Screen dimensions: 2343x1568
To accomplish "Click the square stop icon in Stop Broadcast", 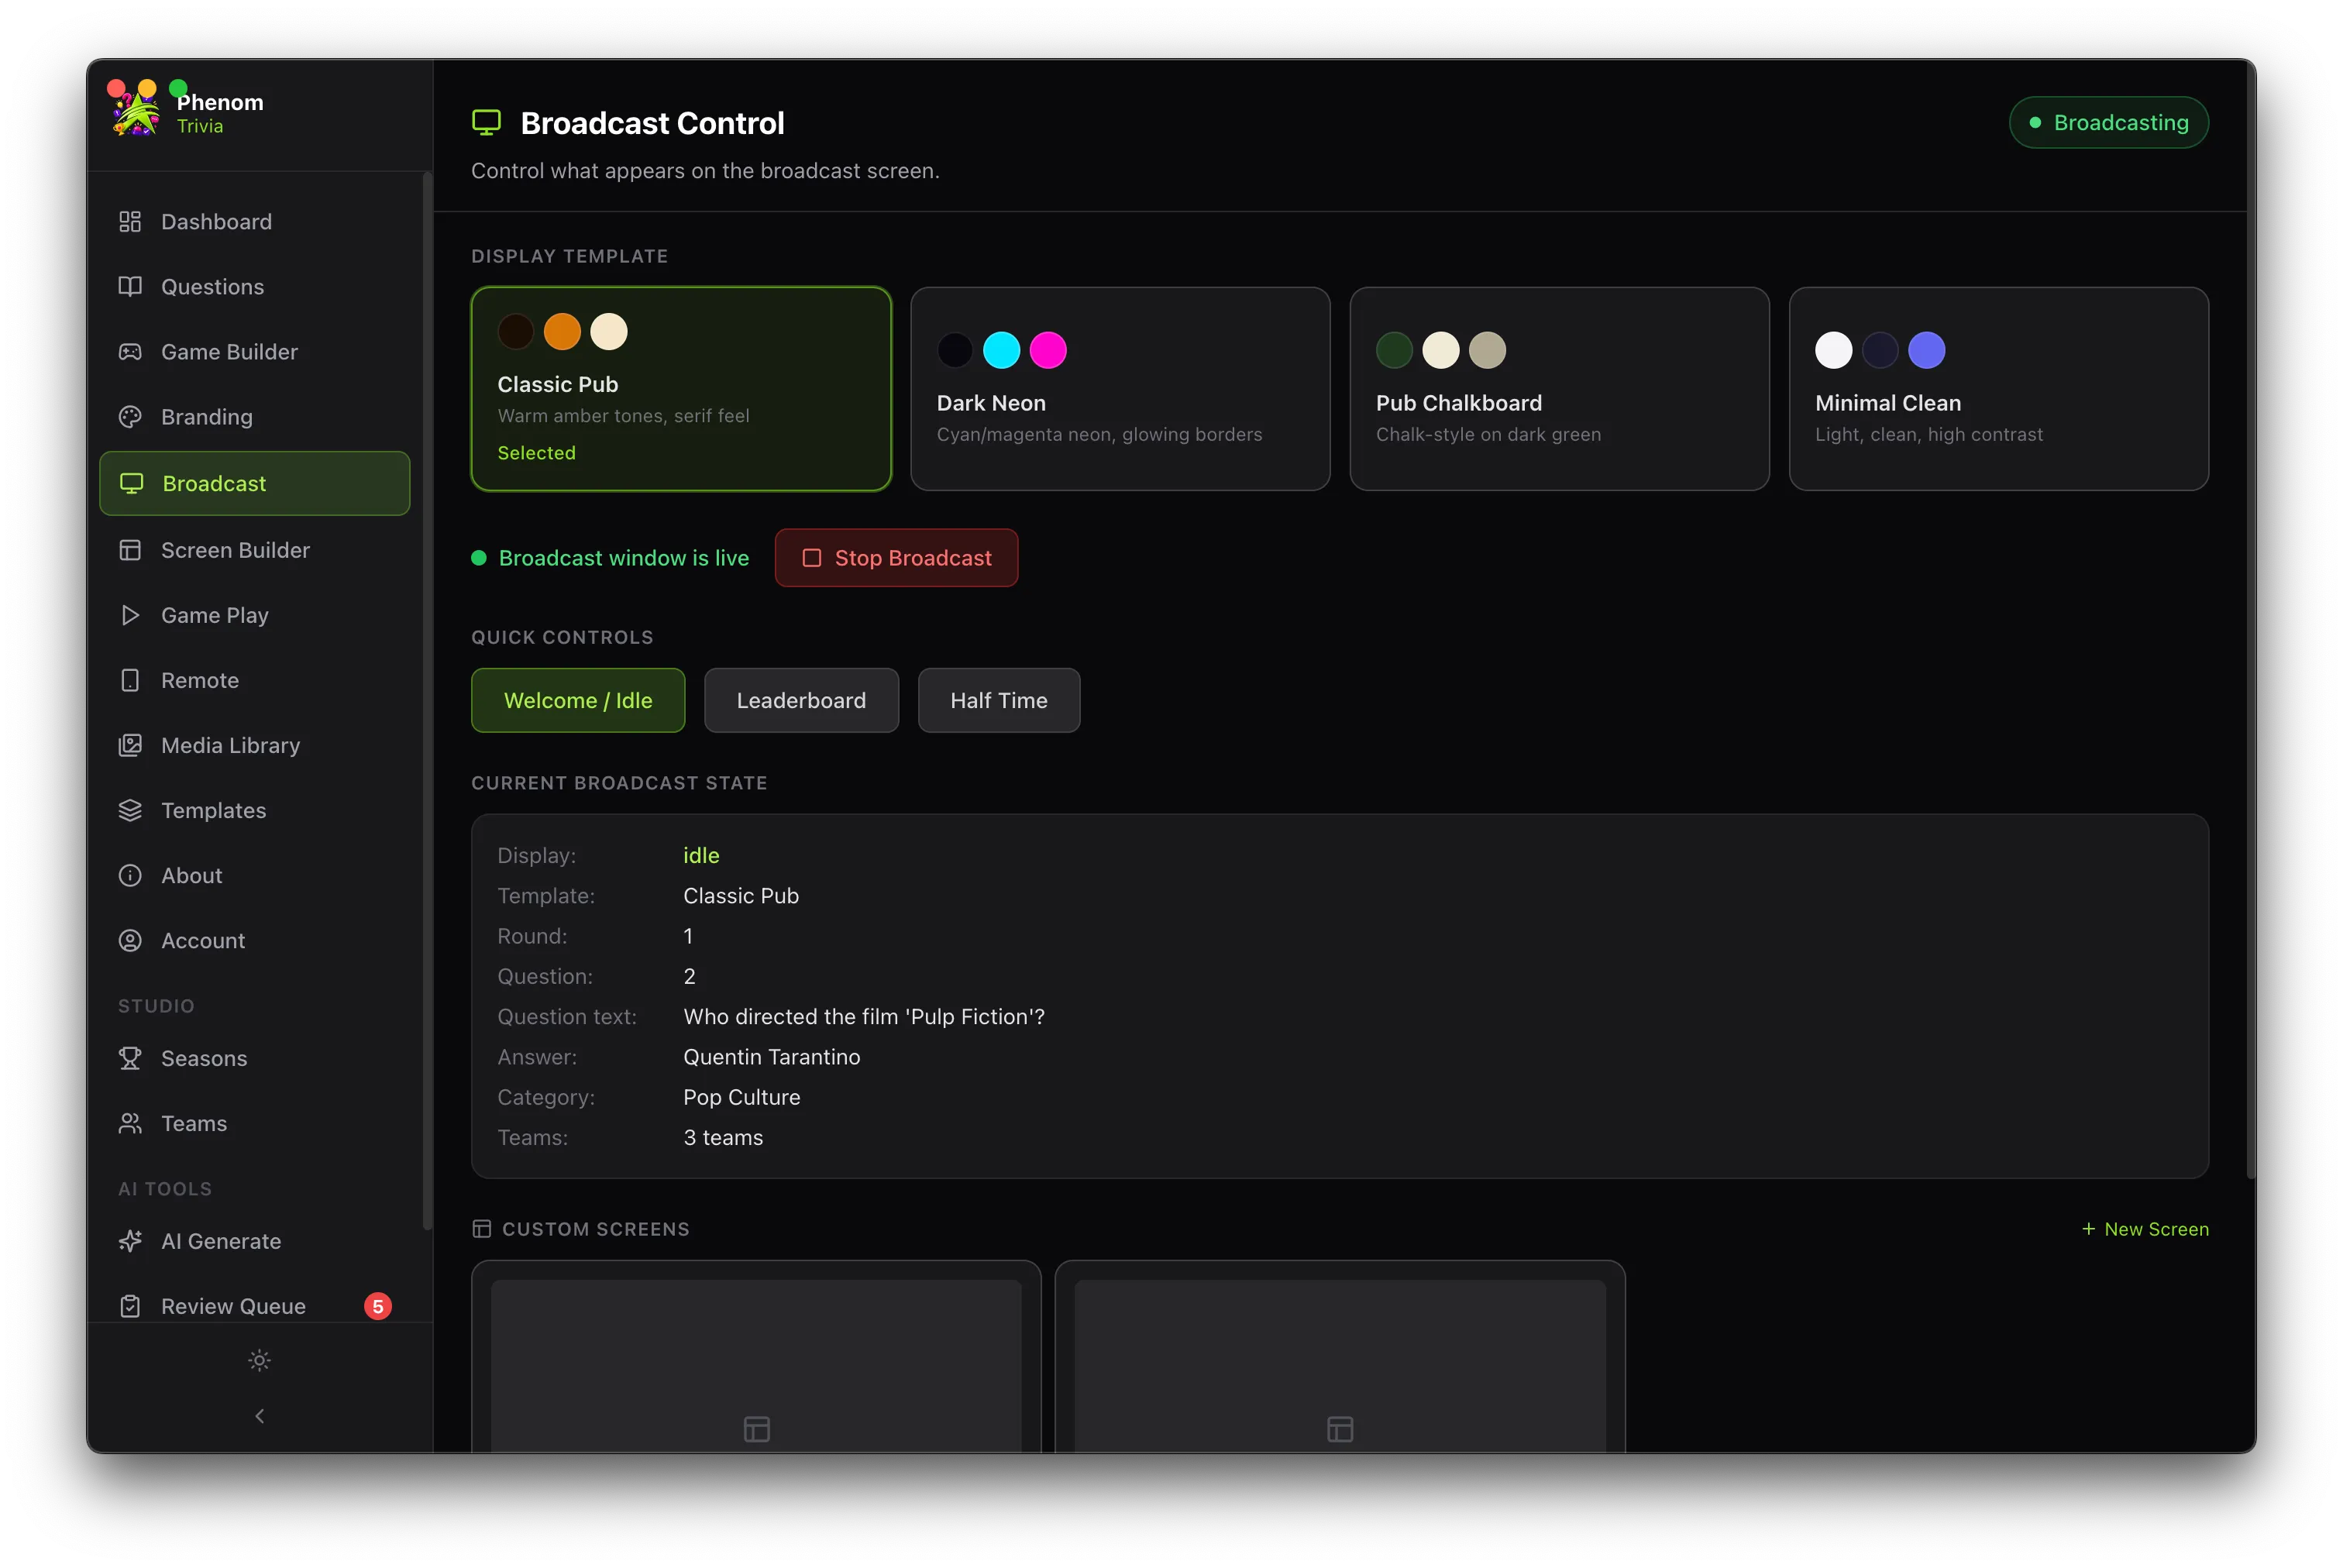I will tap(812, 558).
